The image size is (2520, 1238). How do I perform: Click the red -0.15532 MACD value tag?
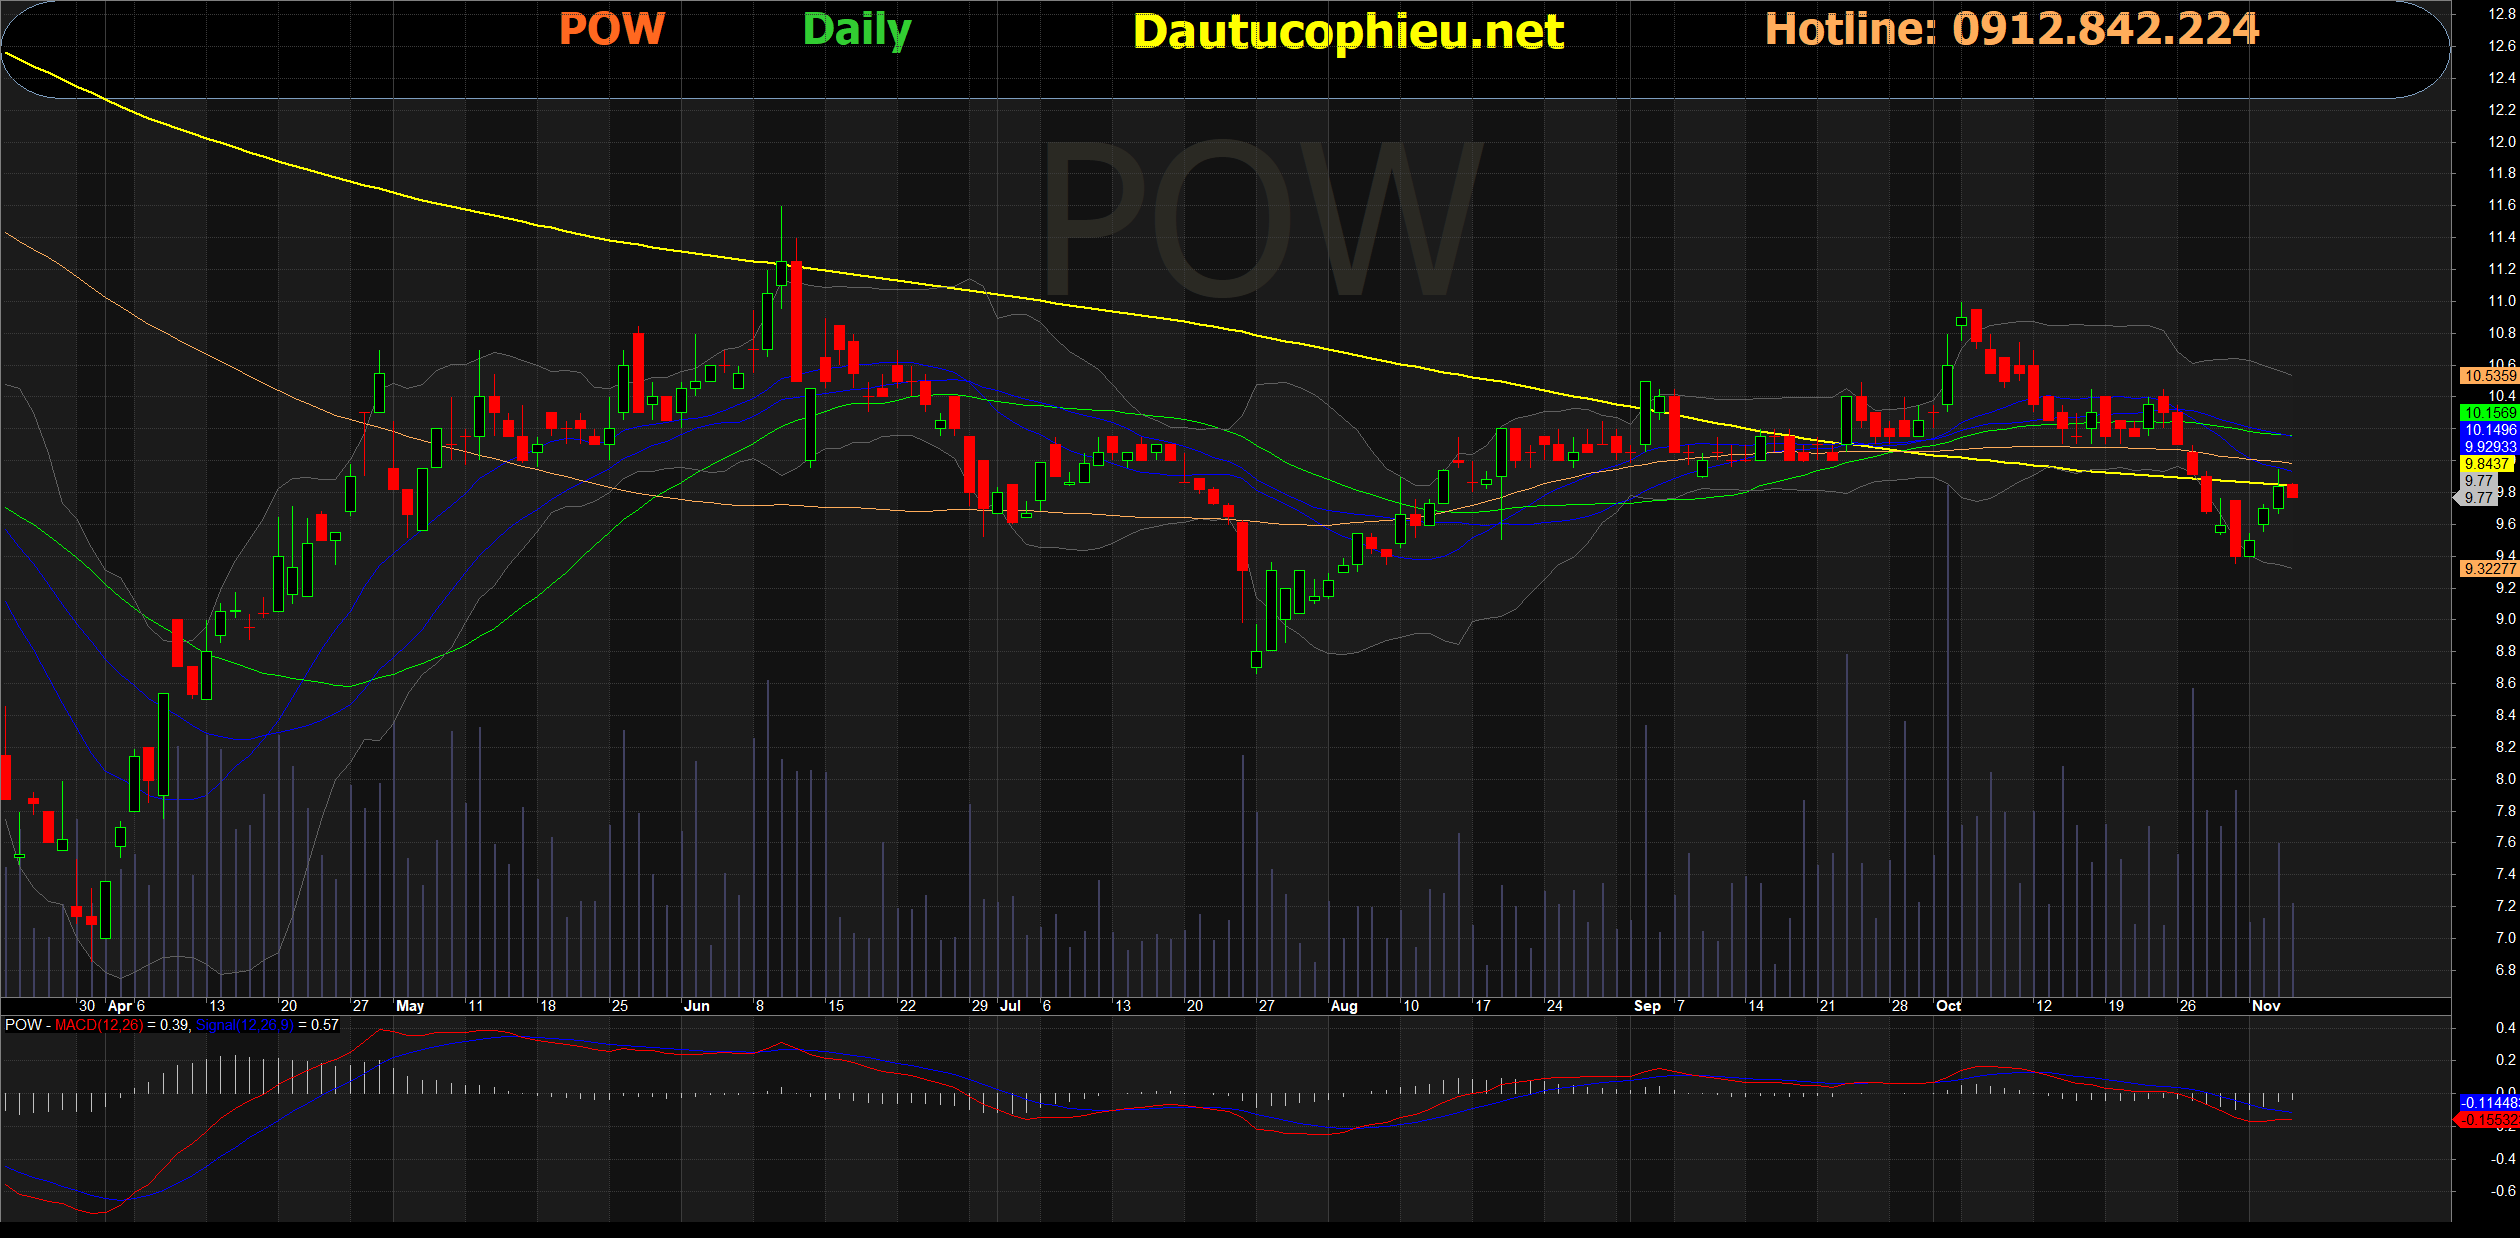[x=2488, y=1120]
